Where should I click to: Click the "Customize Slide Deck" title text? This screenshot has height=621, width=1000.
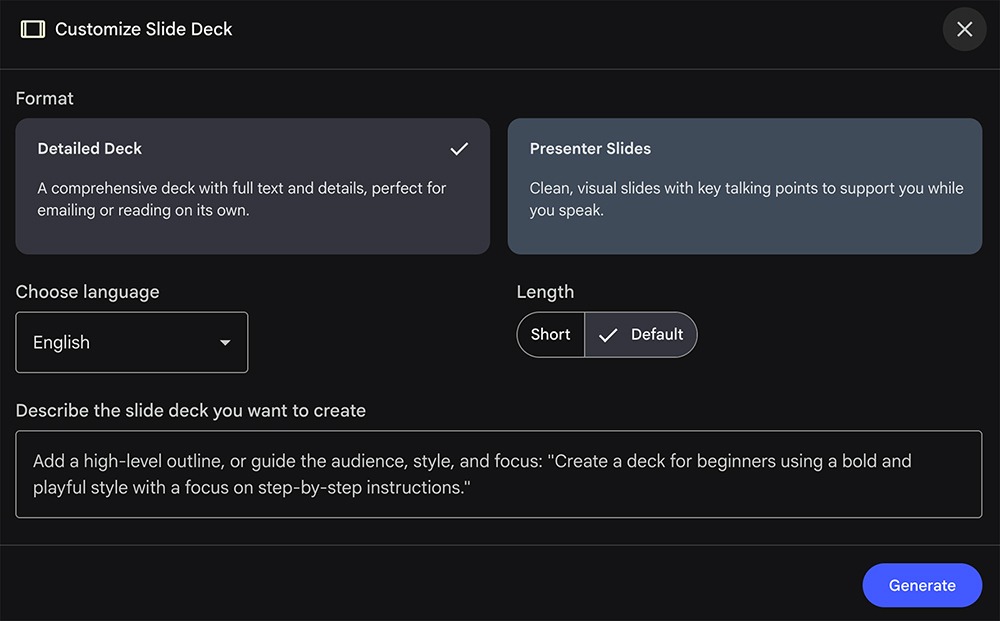(143, 29)
